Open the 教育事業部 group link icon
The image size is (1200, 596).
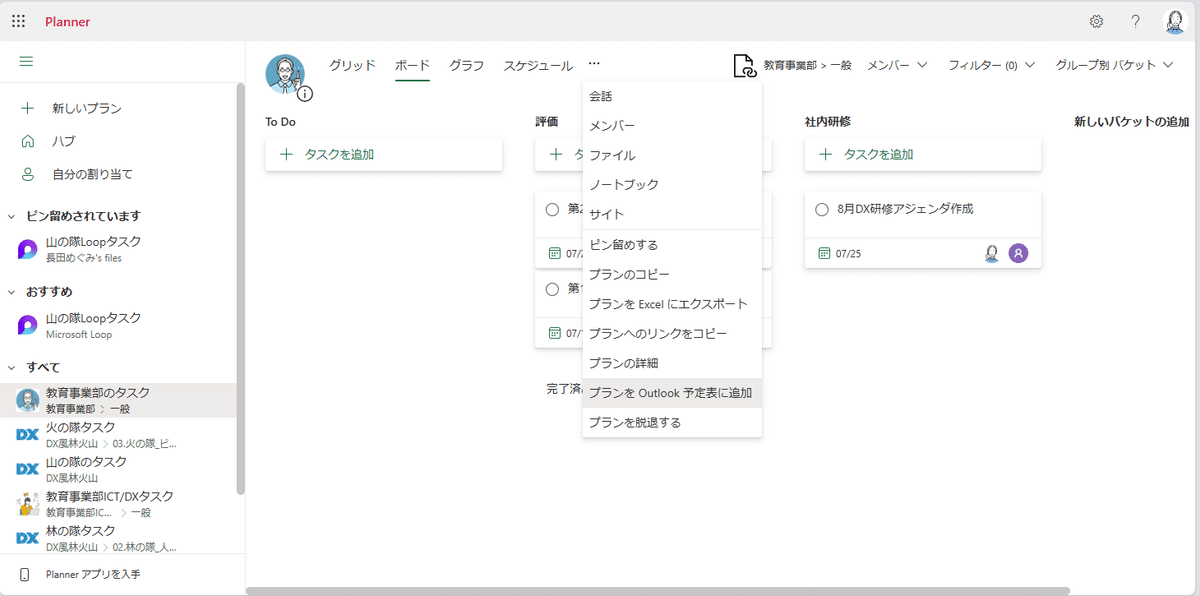point(744,66)
